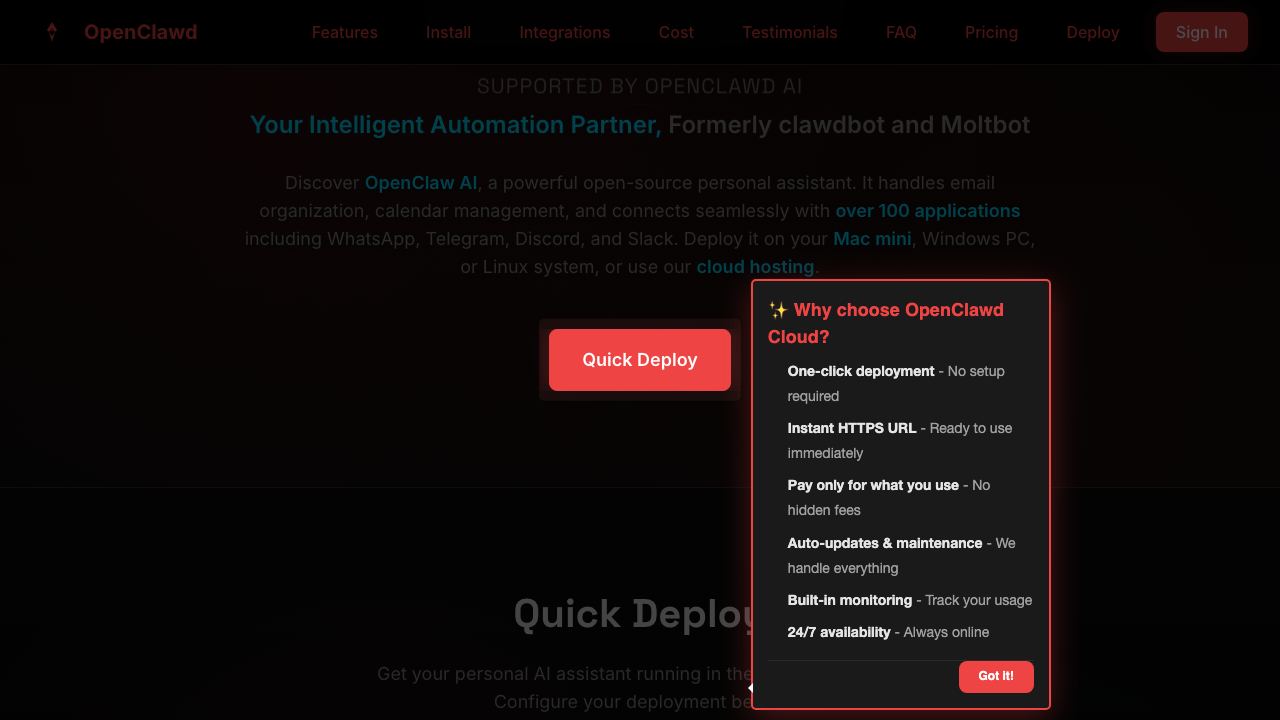Image resolution: width=1280 pixels, height=720 pixels.
Task: Click the OpenClawd logo icon
Action: tap(52, 32)
